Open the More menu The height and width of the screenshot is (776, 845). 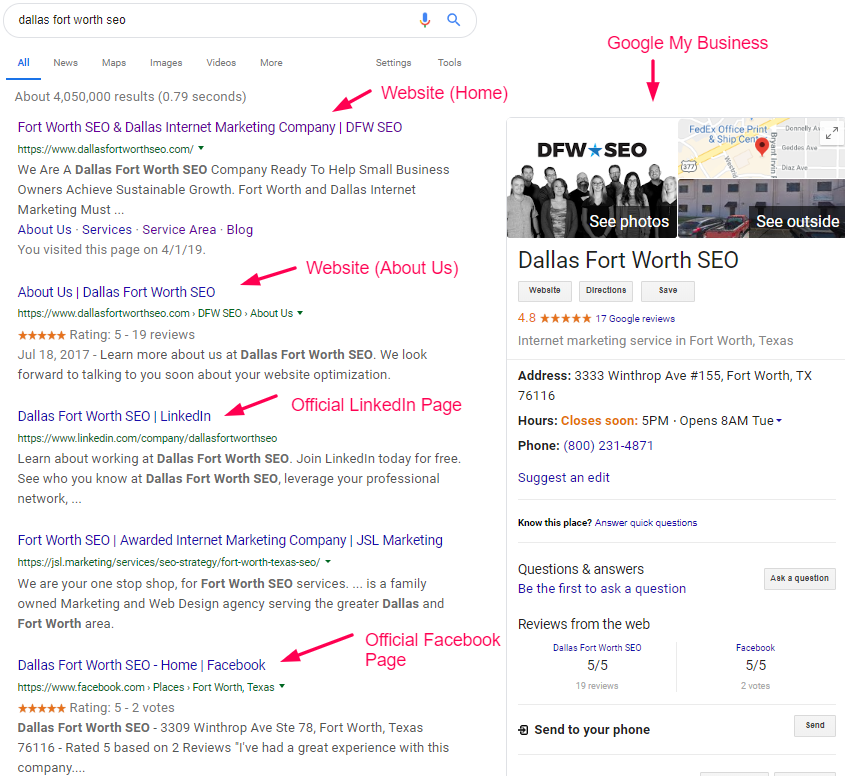click(271, 63)
